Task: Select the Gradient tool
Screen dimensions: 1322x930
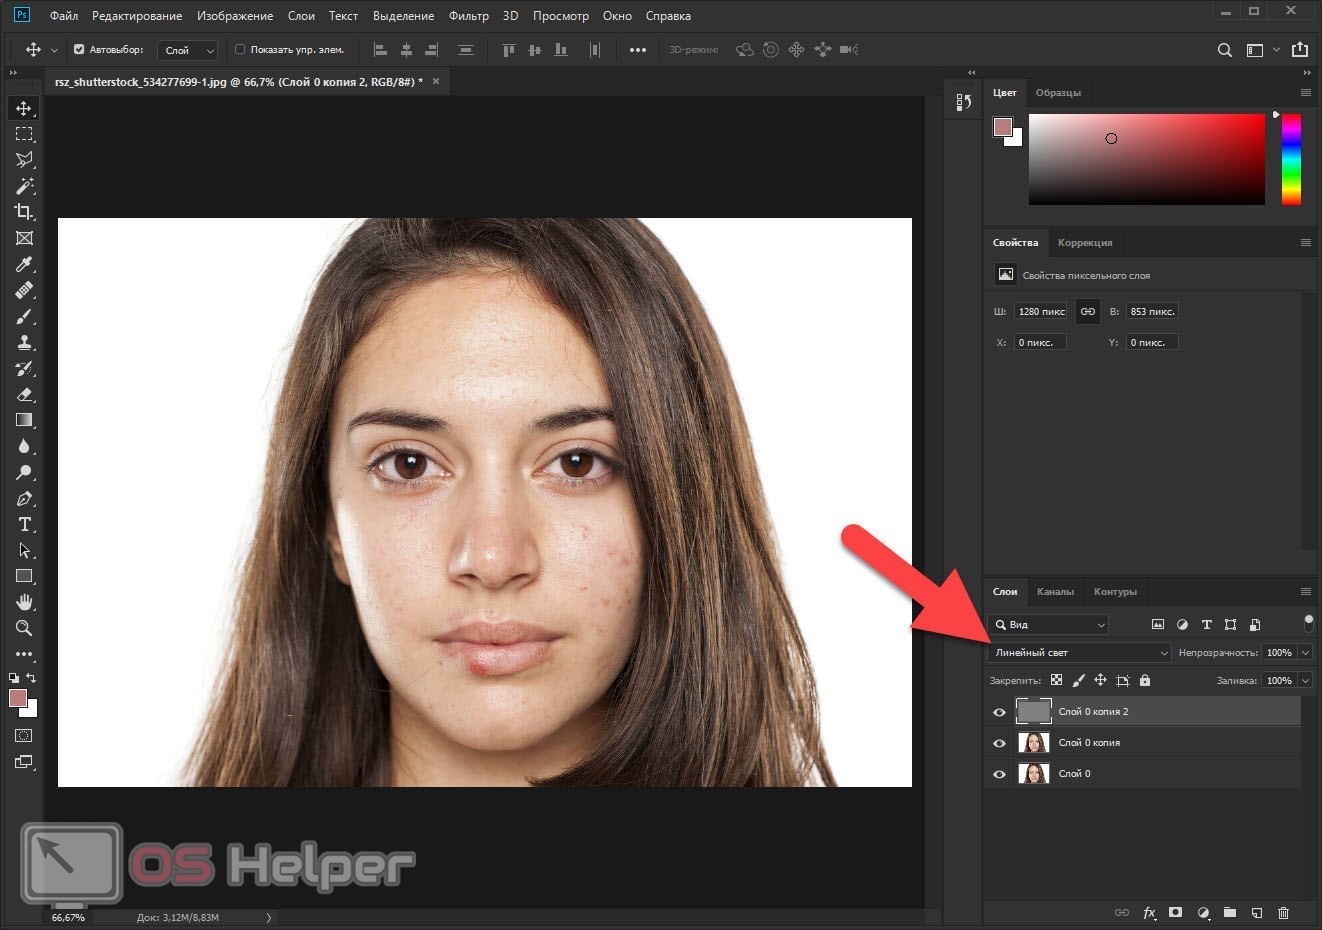Action: tap(24, 420)
